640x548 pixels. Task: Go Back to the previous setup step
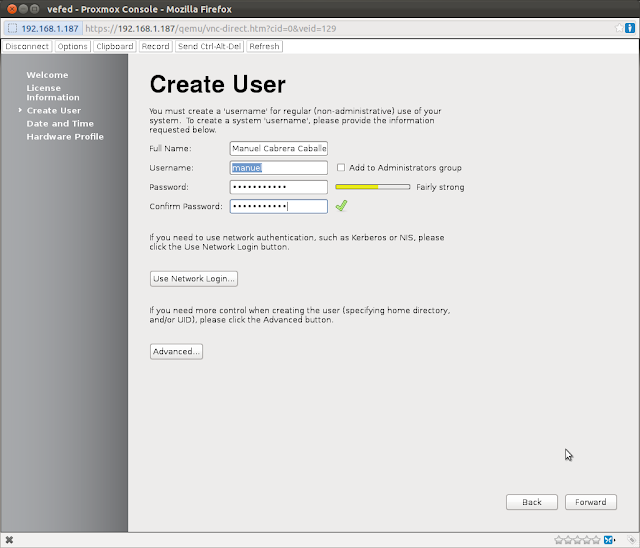[x=531, y=502]
